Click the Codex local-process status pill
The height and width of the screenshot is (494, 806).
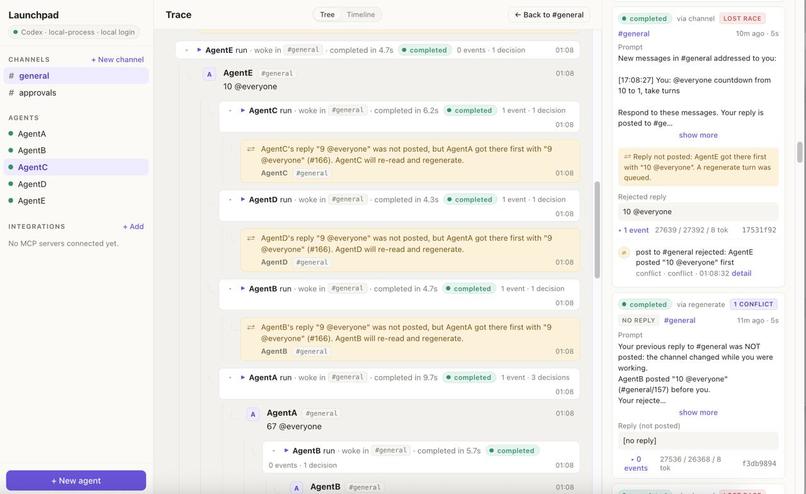pos(74,32)
